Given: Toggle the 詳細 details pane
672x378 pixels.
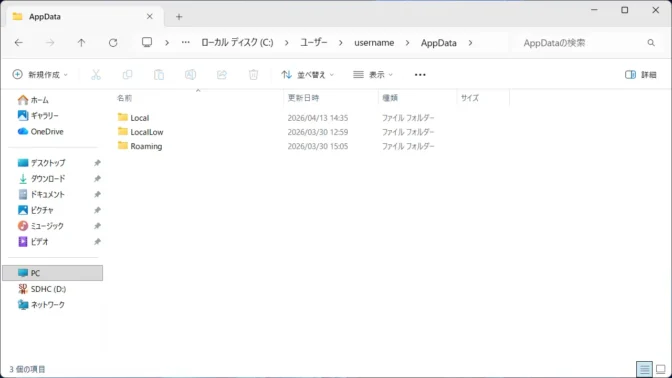Looking at the screenshot, I should [641, 75].
